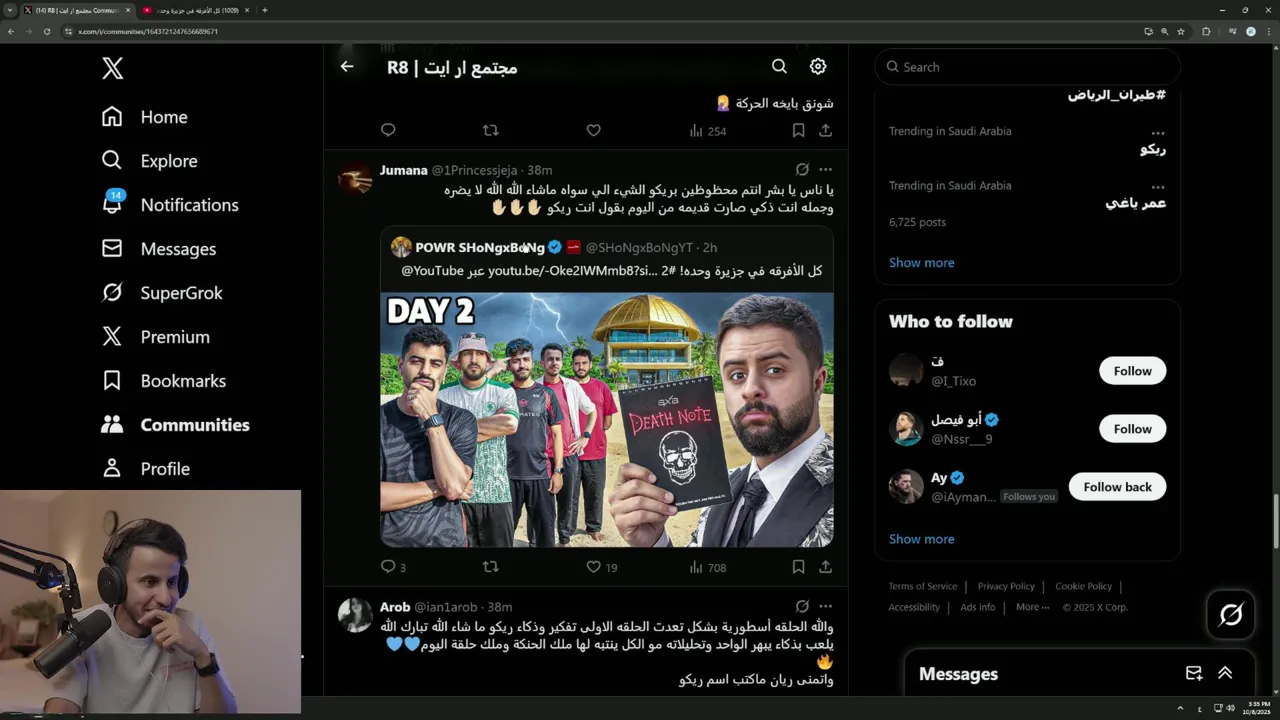Open the DAY 2 Death Note thumbnail
This screenshot has height=720, width=1280.
(x=607, y=420)
